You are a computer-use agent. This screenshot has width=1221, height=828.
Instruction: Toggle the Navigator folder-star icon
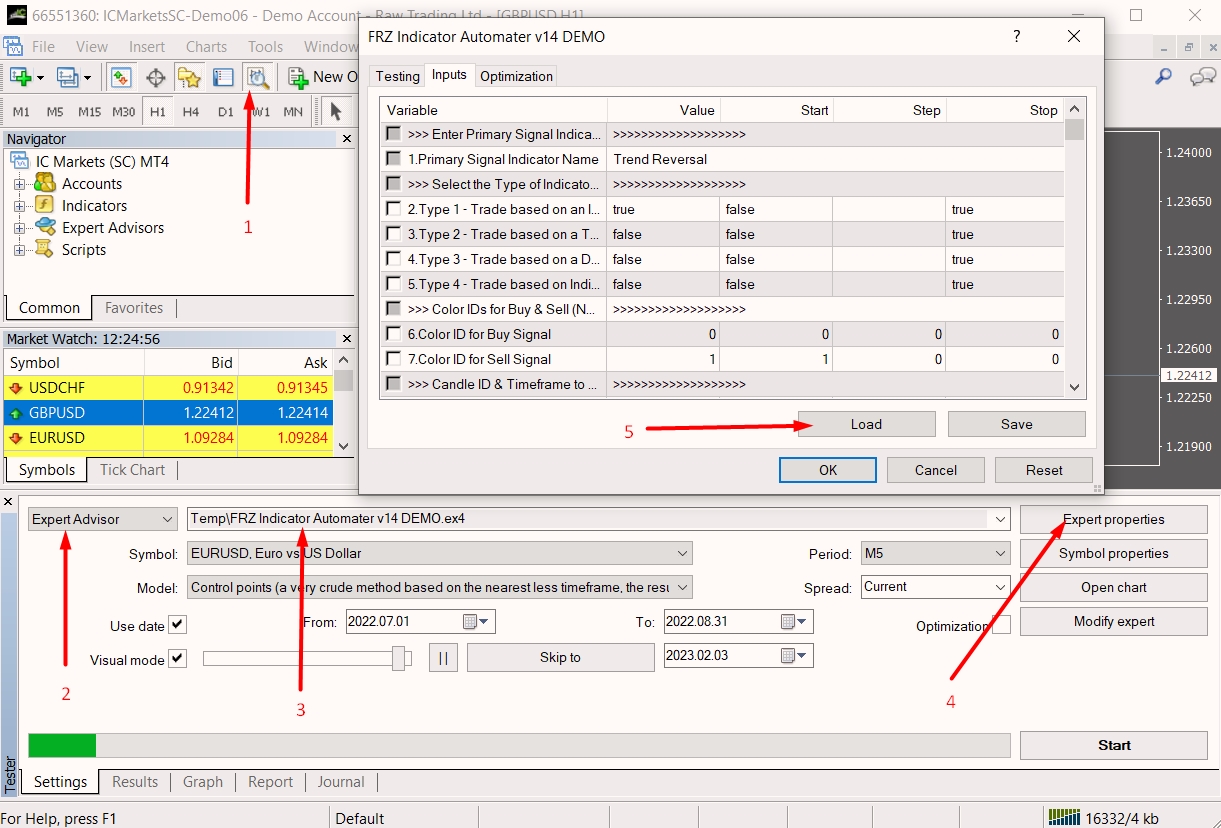click(190, 77)
